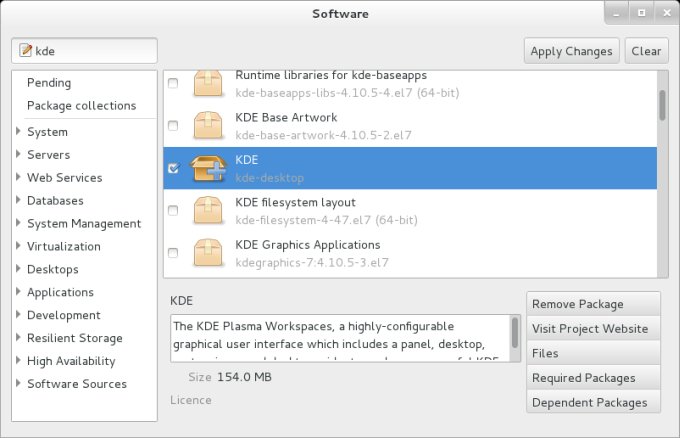Show Required Packages
The width and height of the screenshot is (680, 438).
coord(593,378)
